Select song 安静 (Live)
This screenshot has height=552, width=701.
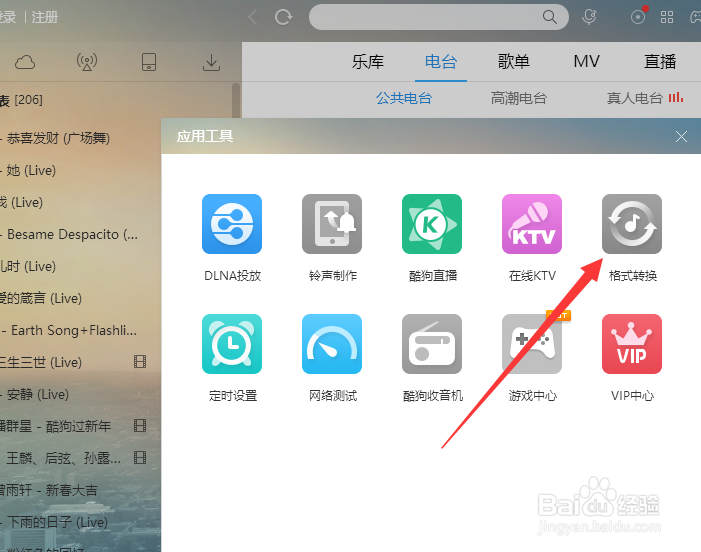coord(38,395)
